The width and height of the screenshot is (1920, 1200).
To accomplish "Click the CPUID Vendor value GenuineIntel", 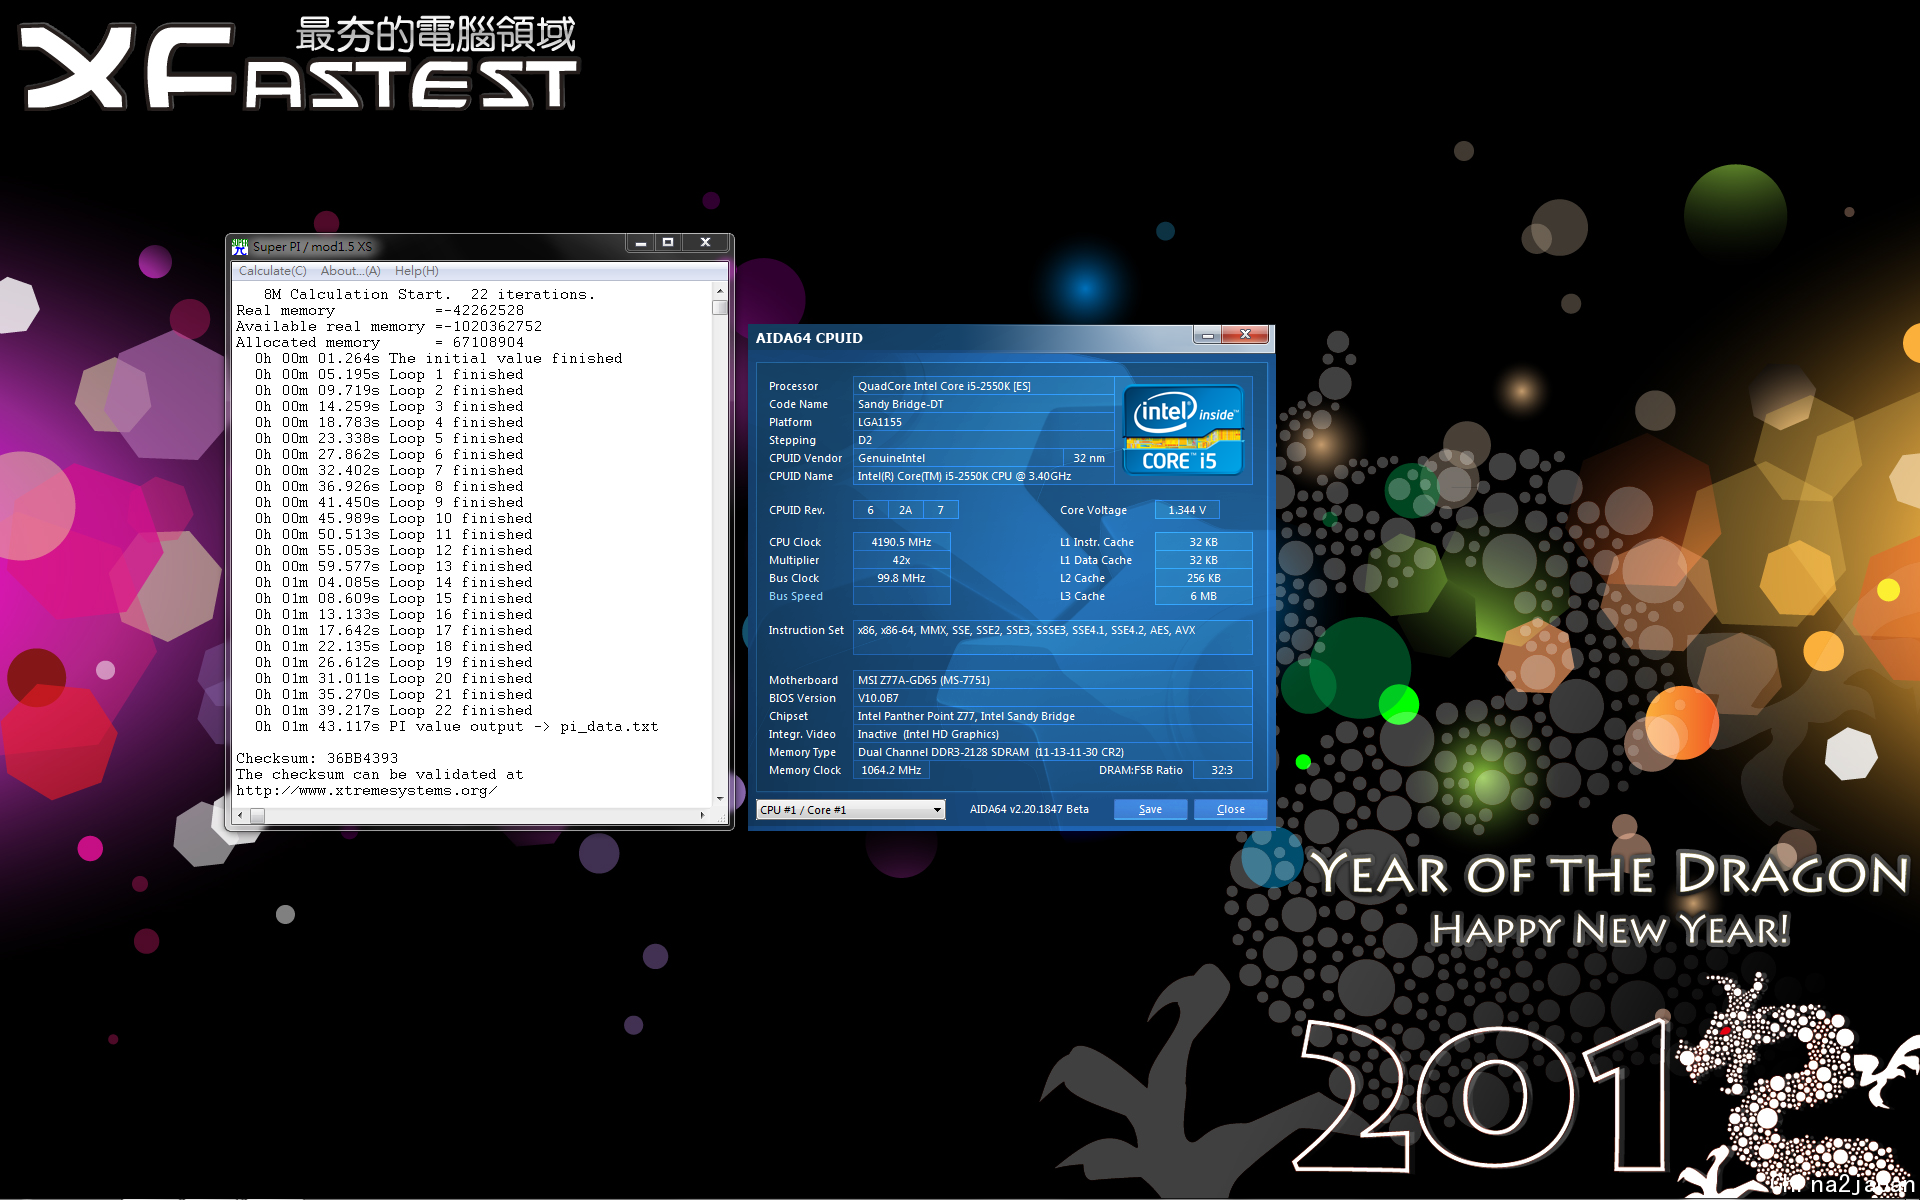I will (x=957, y=458).
